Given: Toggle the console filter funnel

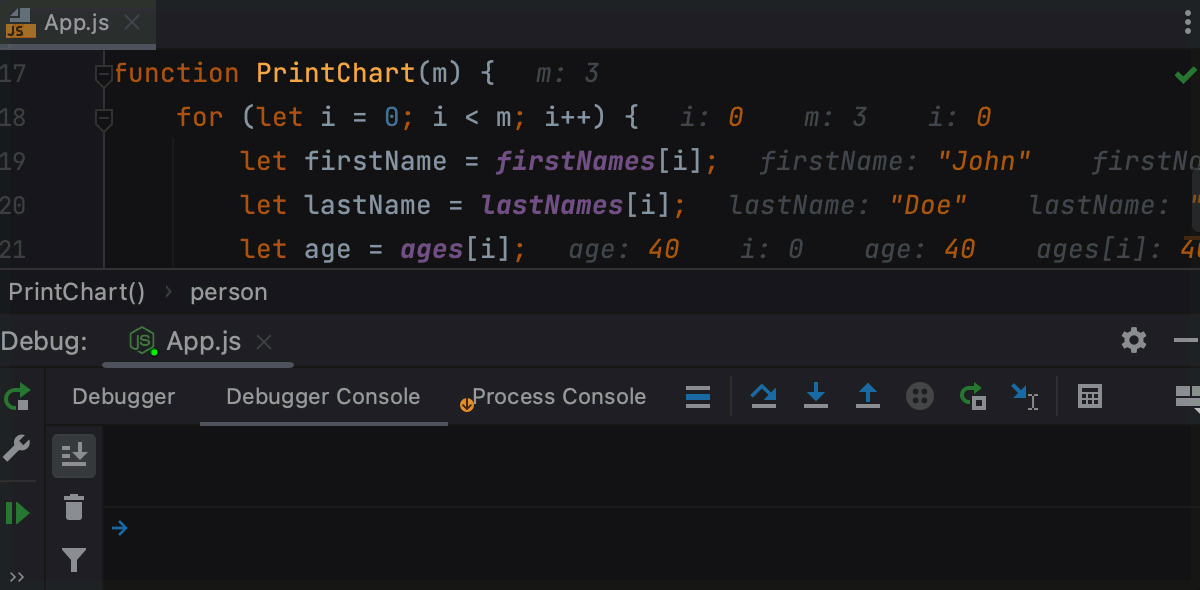Looking at the screenshot, I should 74,560.
